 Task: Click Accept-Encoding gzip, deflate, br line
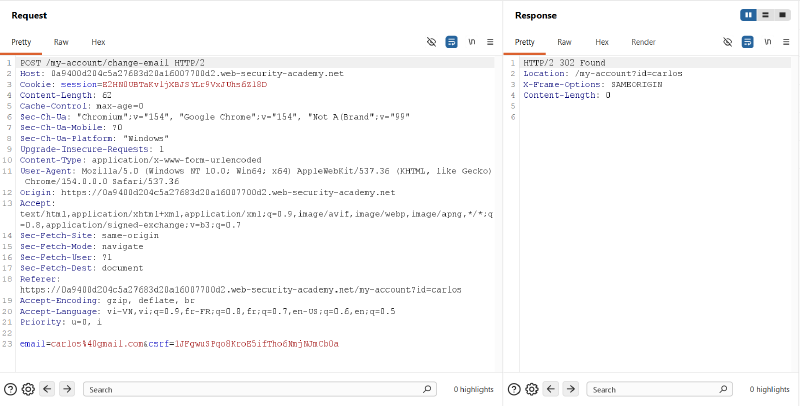107,301
